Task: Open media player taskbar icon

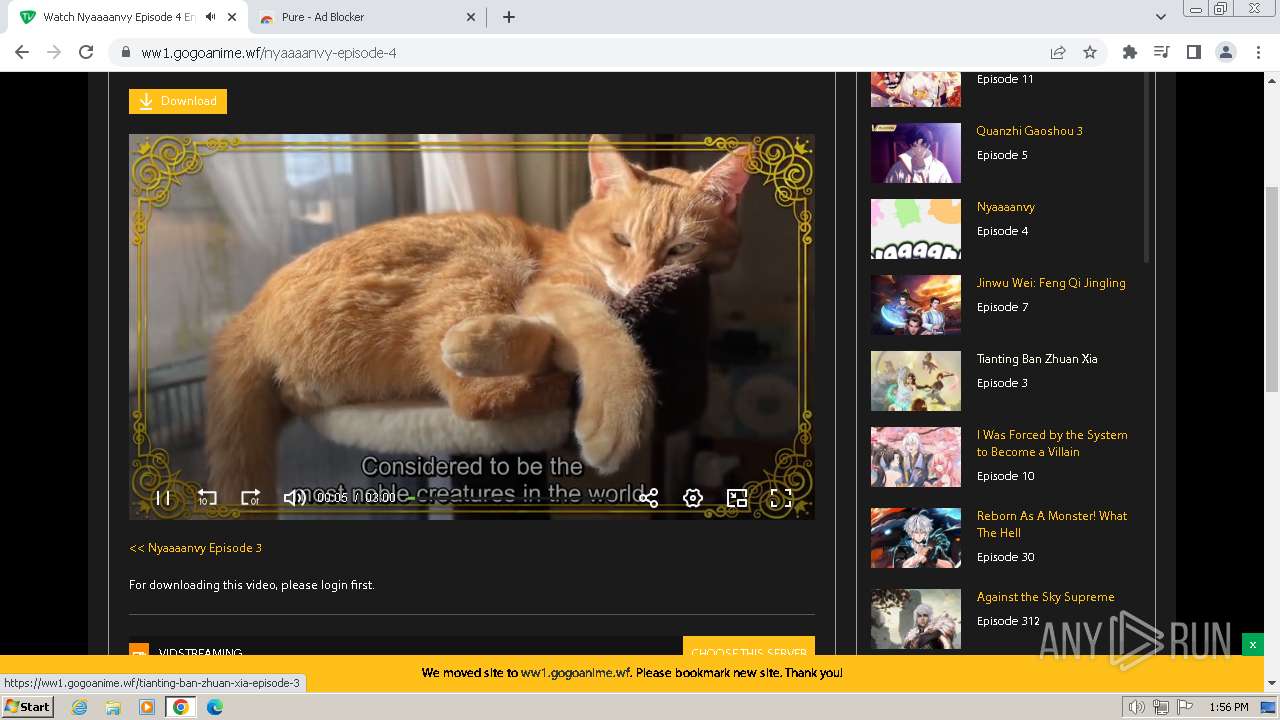Action: coord(147,707)
